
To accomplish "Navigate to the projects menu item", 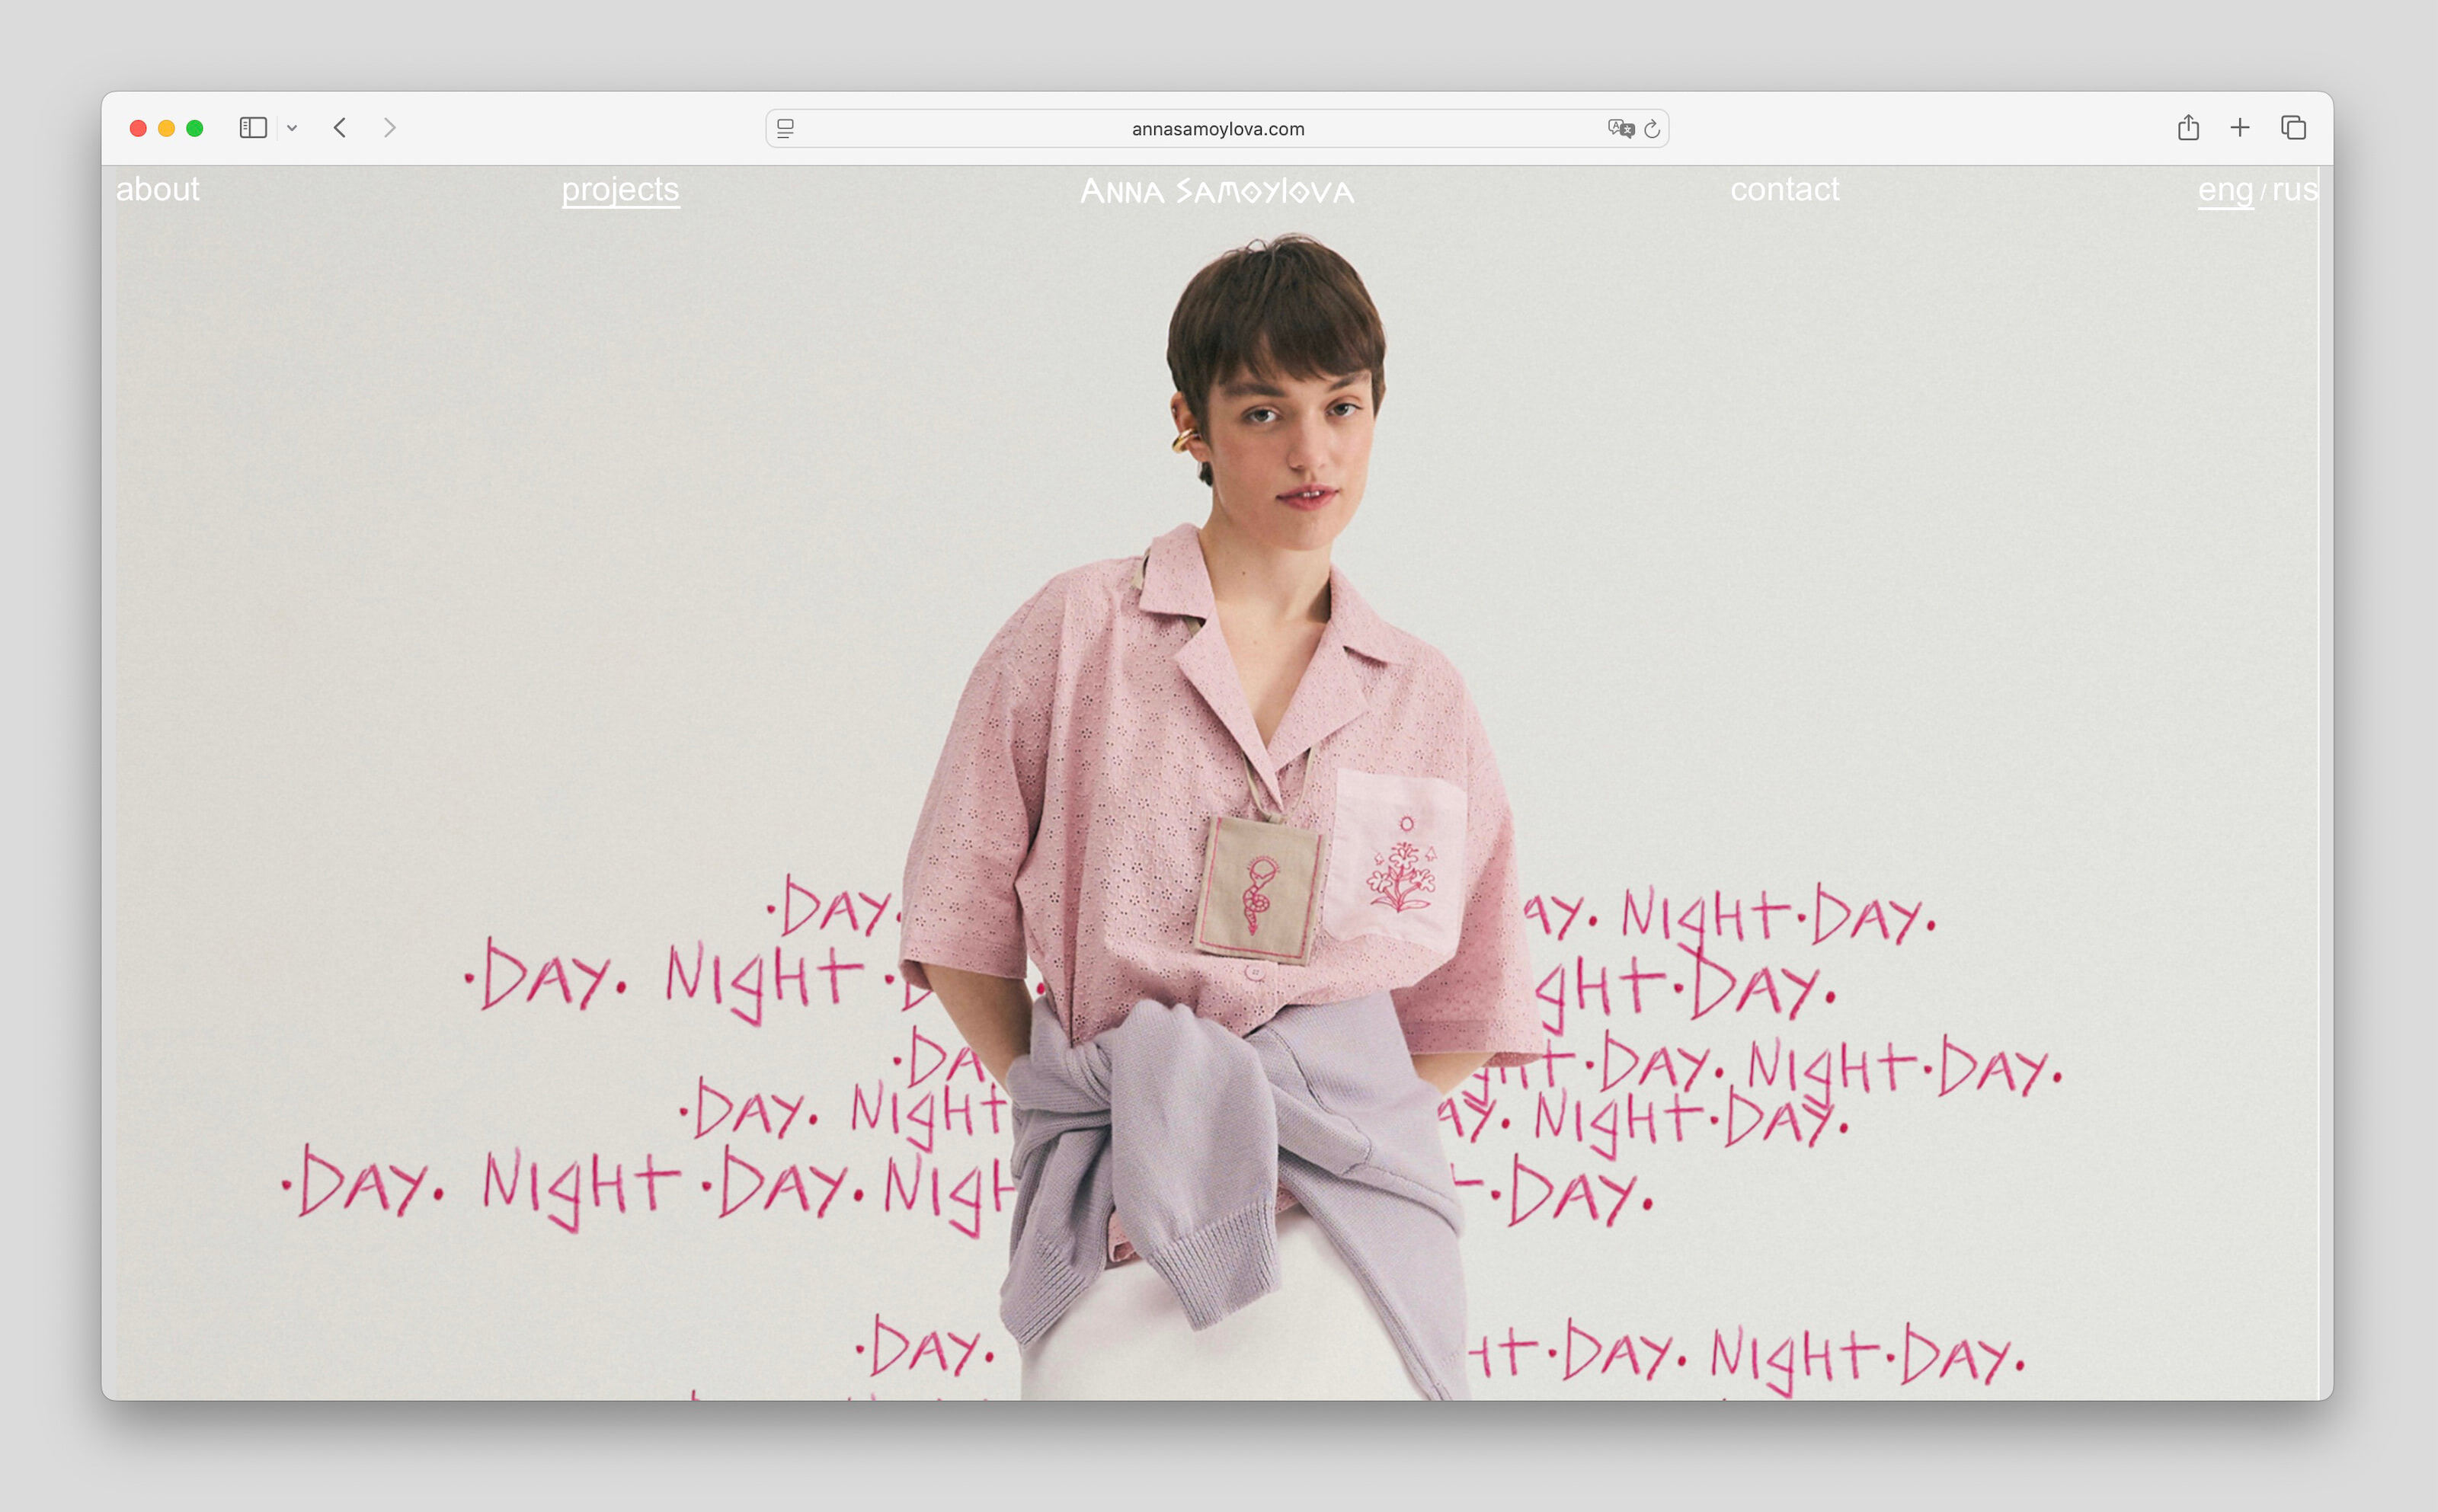I will pos(620,189).
